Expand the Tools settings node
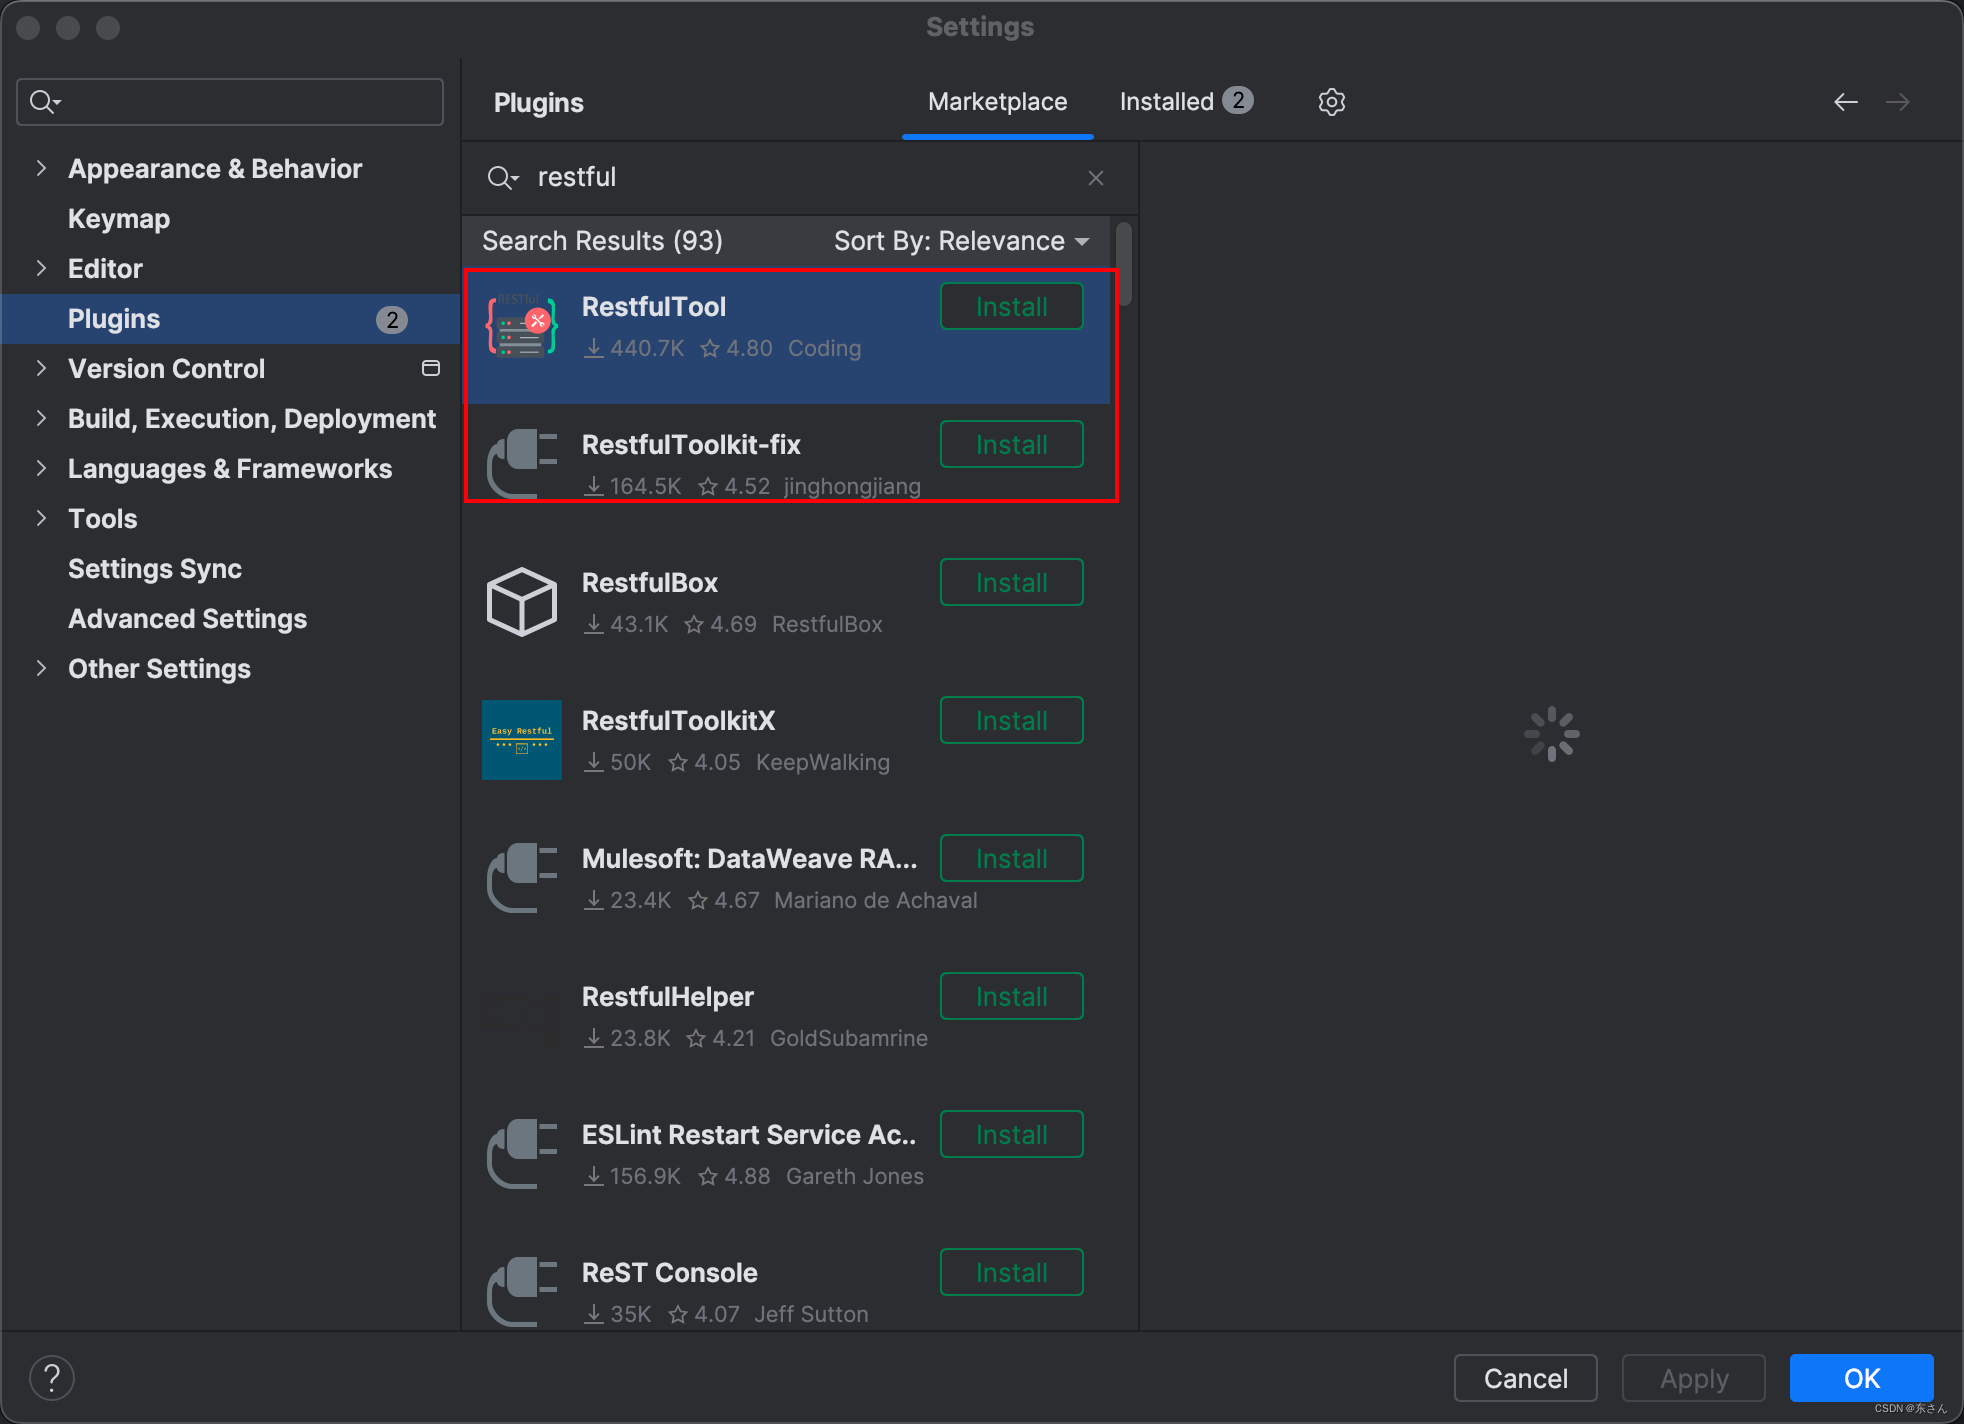This screenshot has height=1424, width=1964. (41, 518)
